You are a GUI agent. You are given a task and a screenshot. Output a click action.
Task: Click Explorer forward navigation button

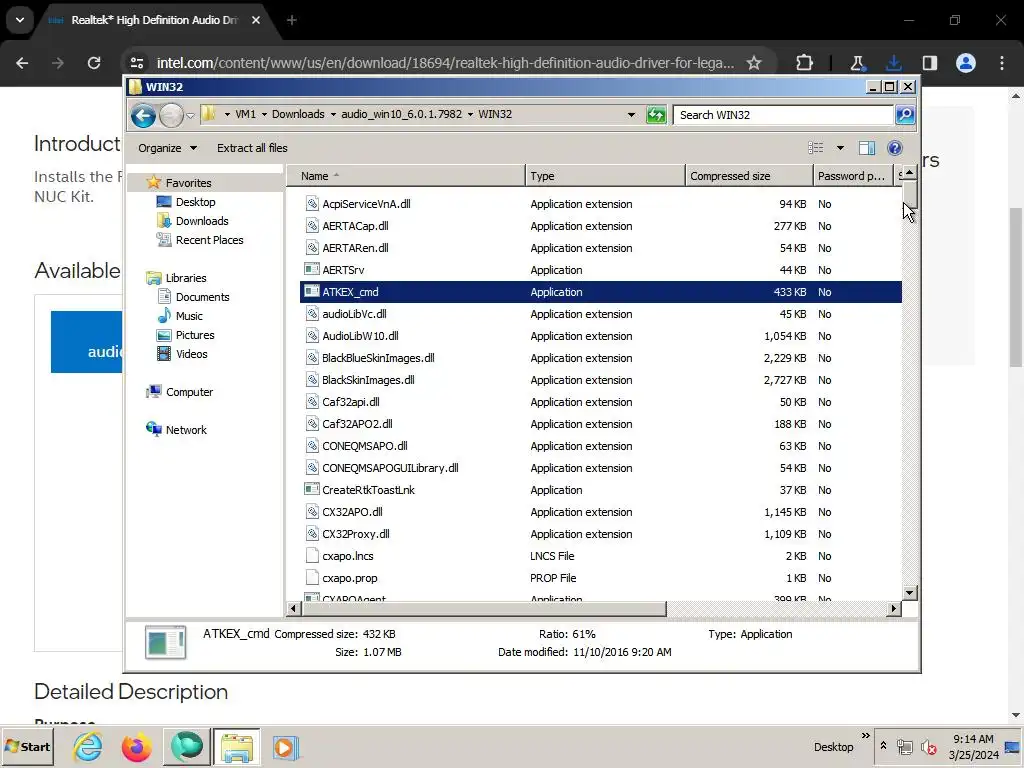(x=171, y=116)
